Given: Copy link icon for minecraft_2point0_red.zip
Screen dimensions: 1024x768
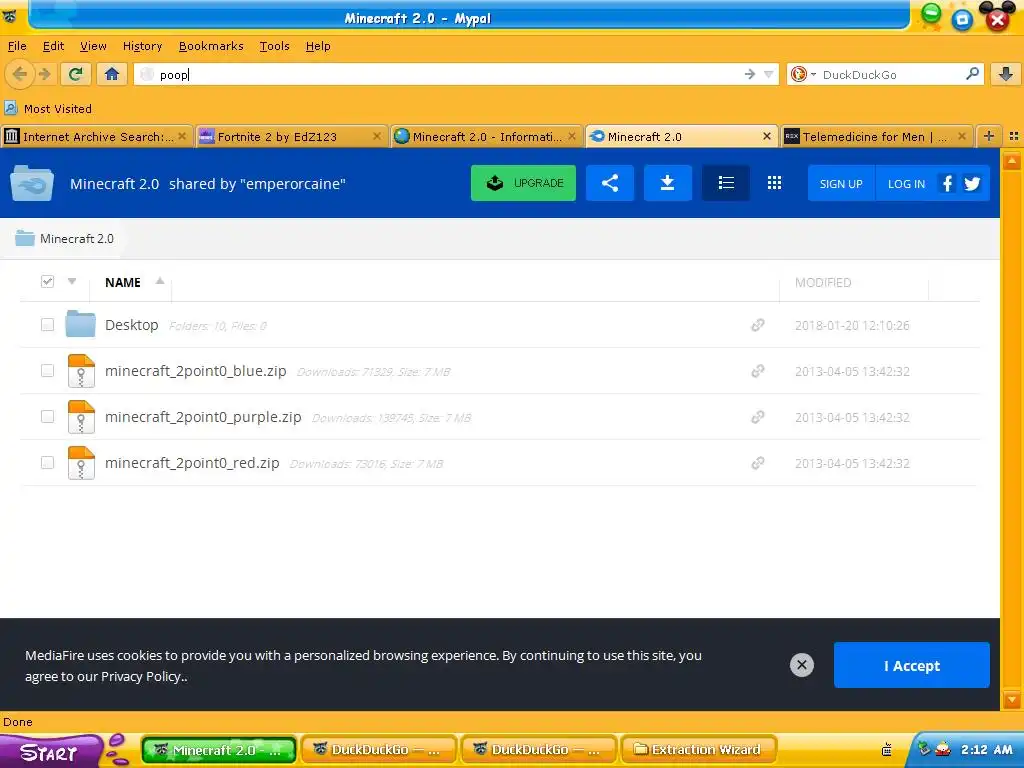Looking at the screenshot, I should point(758,463).
